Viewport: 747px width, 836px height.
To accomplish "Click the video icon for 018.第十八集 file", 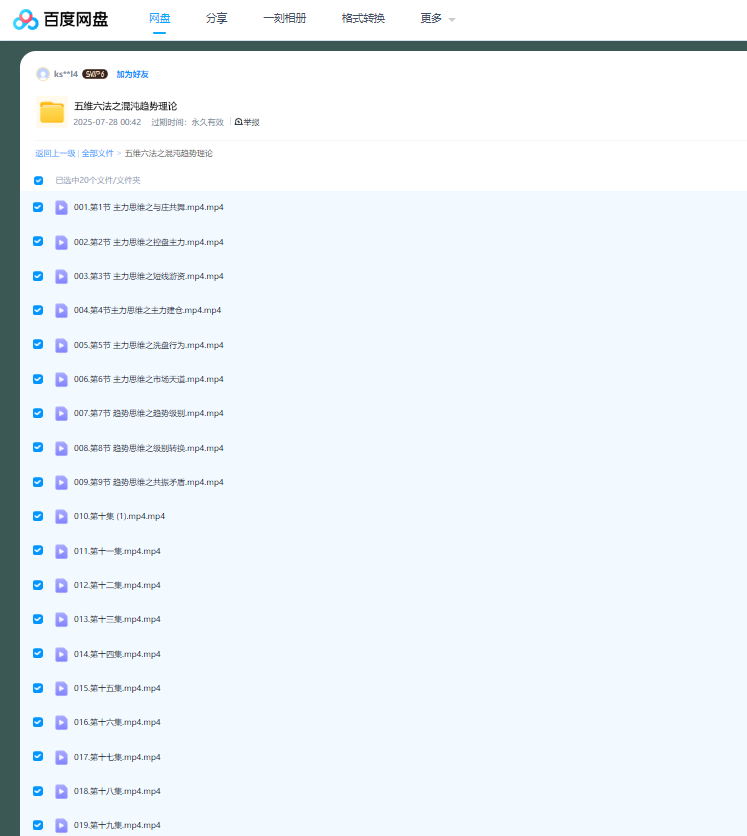I will tap(61, 791).
